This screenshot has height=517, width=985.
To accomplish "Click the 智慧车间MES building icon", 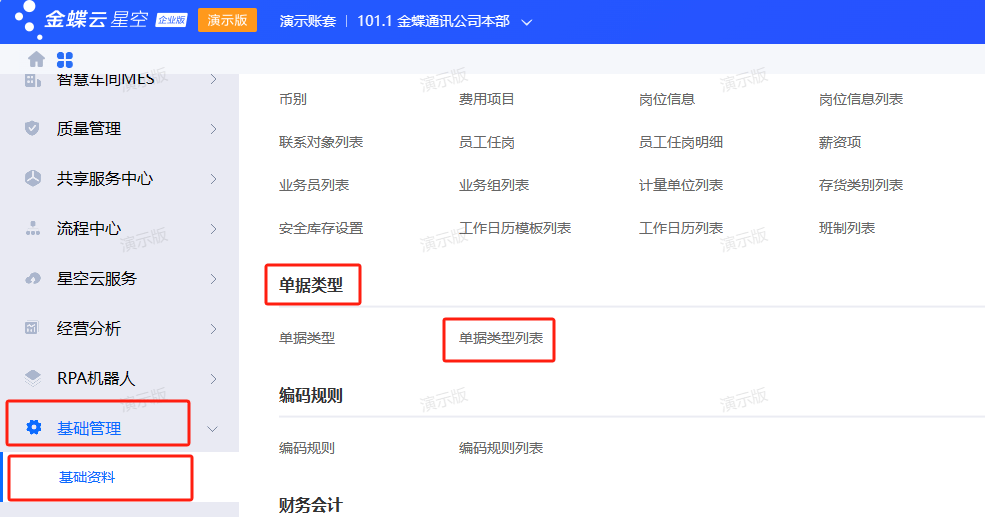I will (33, 80).
